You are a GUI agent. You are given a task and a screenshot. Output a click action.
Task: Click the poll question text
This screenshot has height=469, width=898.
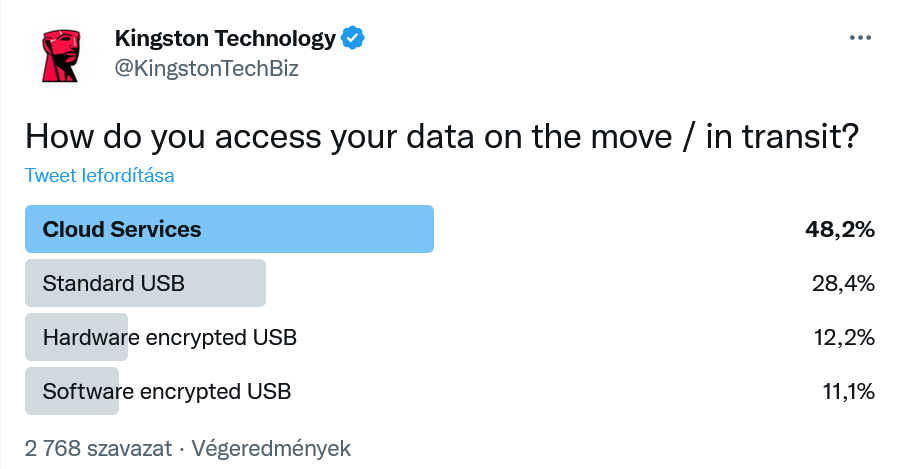441,136
